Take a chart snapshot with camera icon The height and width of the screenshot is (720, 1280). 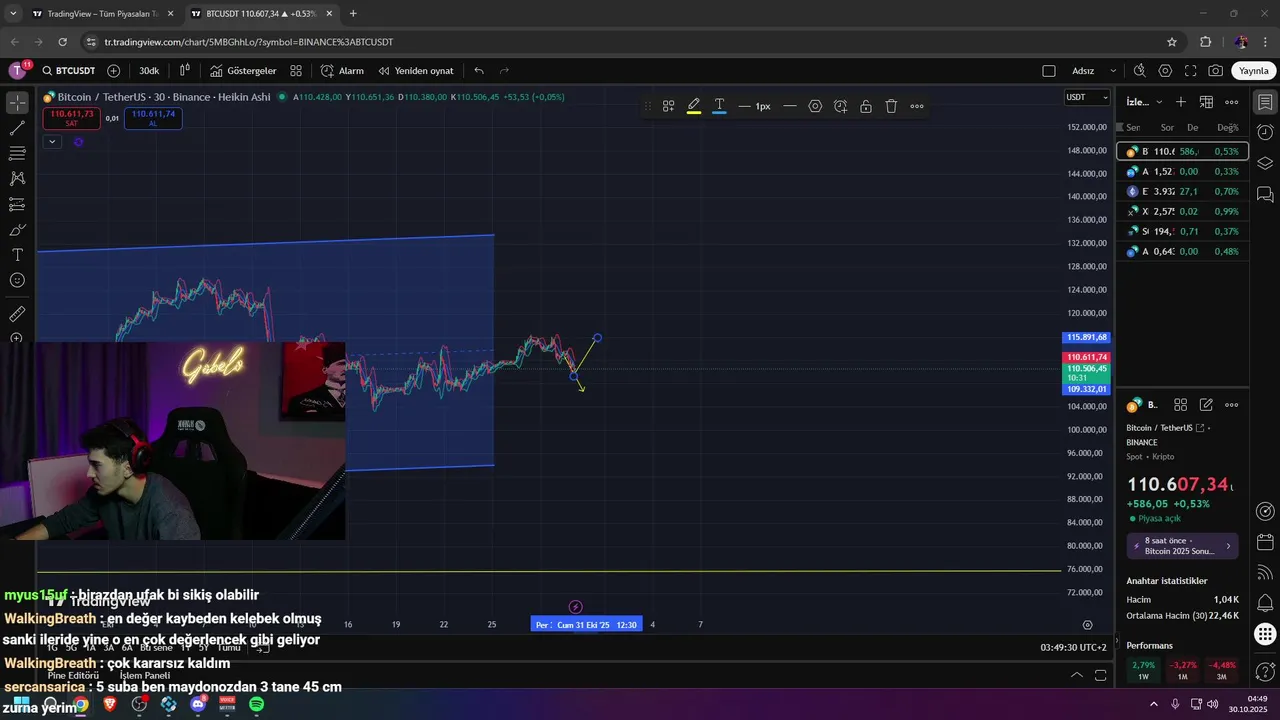[x=1215, y=71]
